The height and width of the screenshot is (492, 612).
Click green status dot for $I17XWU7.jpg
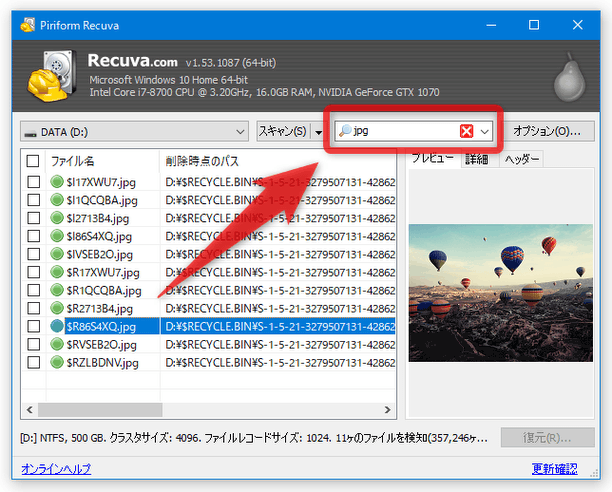tap(57, 182)
